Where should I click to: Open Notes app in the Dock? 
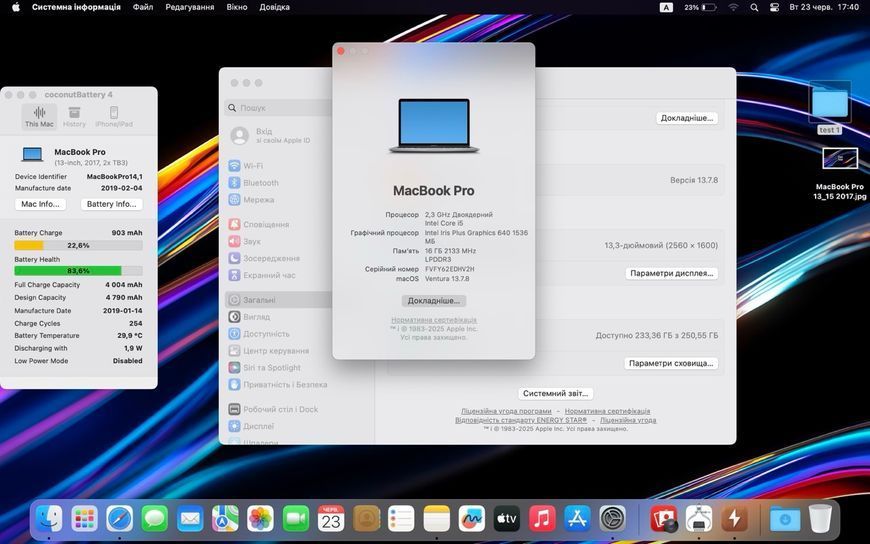click(x=437, y=519)
